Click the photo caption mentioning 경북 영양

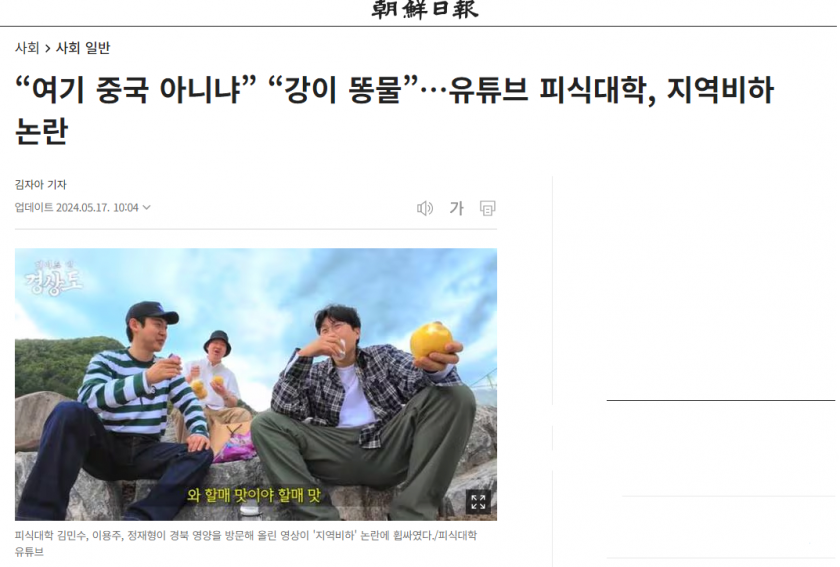245,543
